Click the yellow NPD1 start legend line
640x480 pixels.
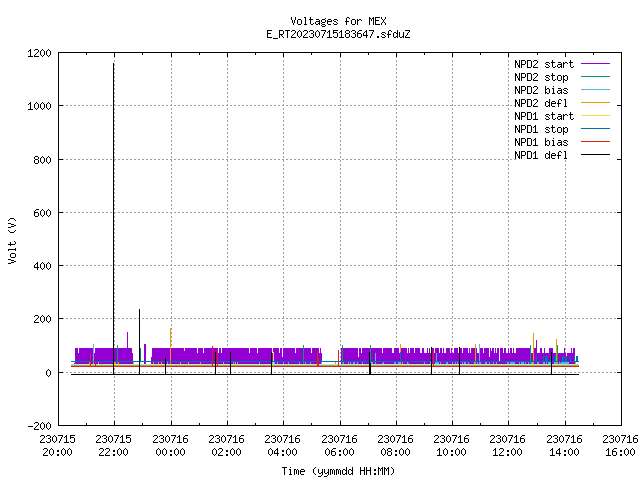click(x=595, y=116)
